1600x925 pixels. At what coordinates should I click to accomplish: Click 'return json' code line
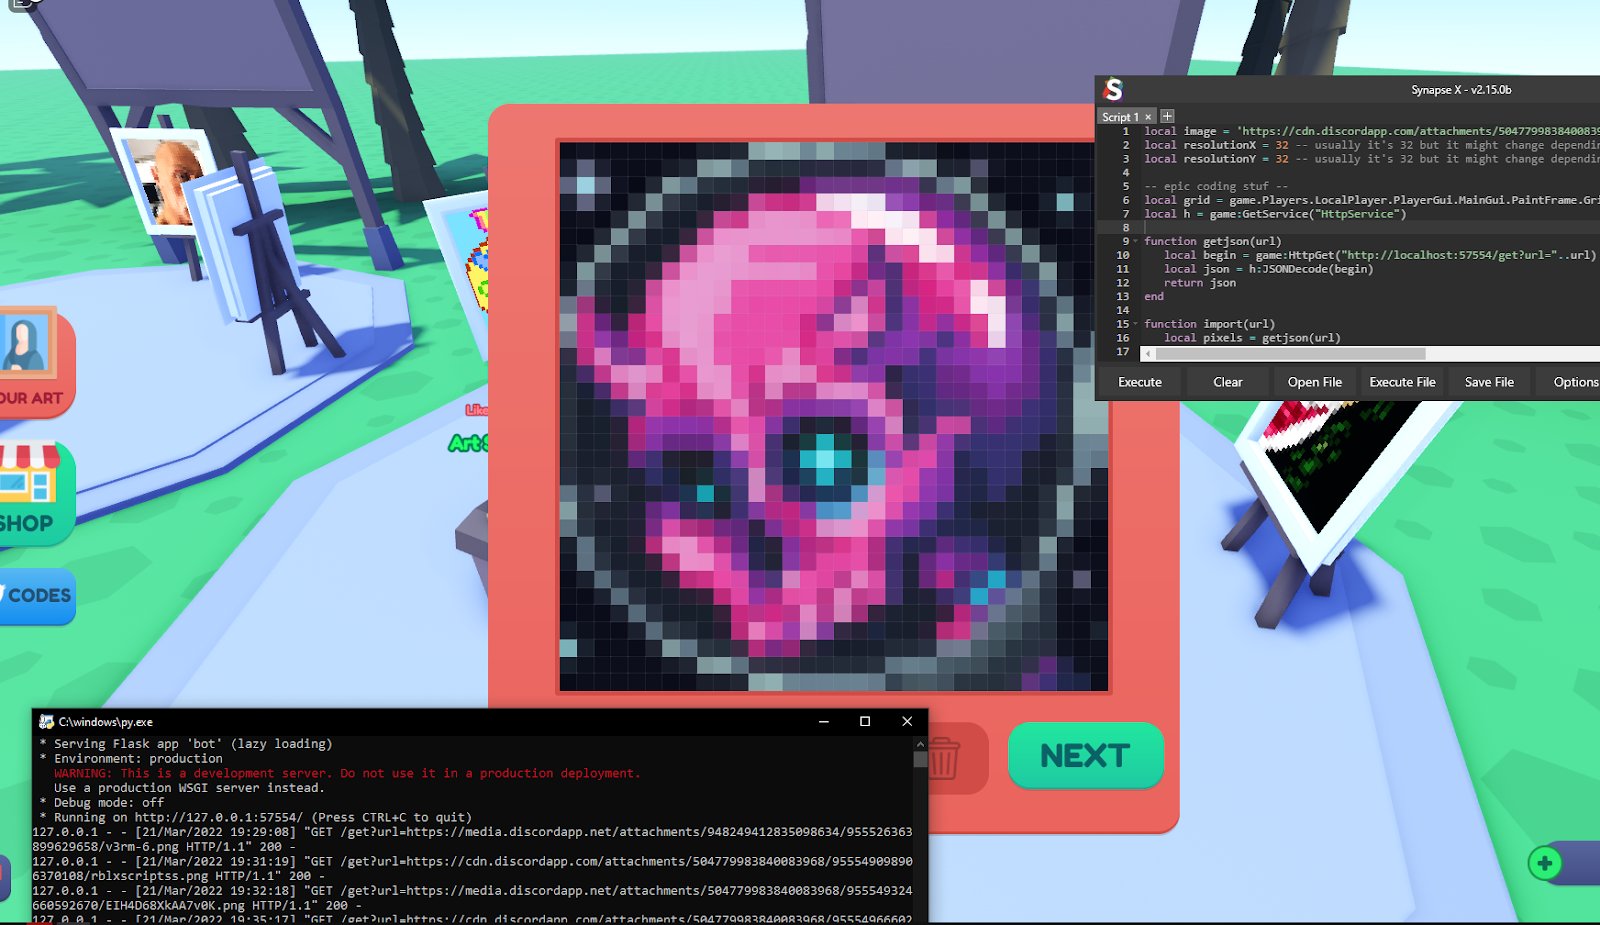[x=1199, y=283]
